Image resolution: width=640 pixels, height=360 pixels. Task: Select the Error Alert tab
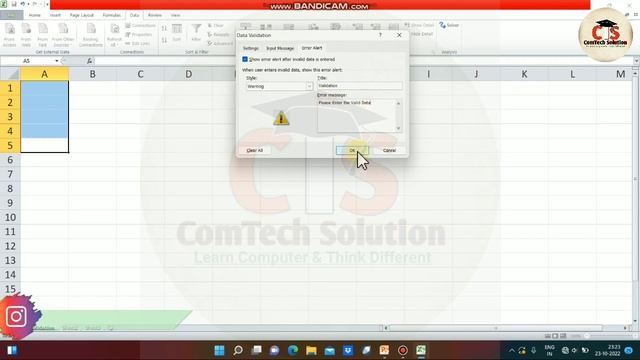(312, 48)
